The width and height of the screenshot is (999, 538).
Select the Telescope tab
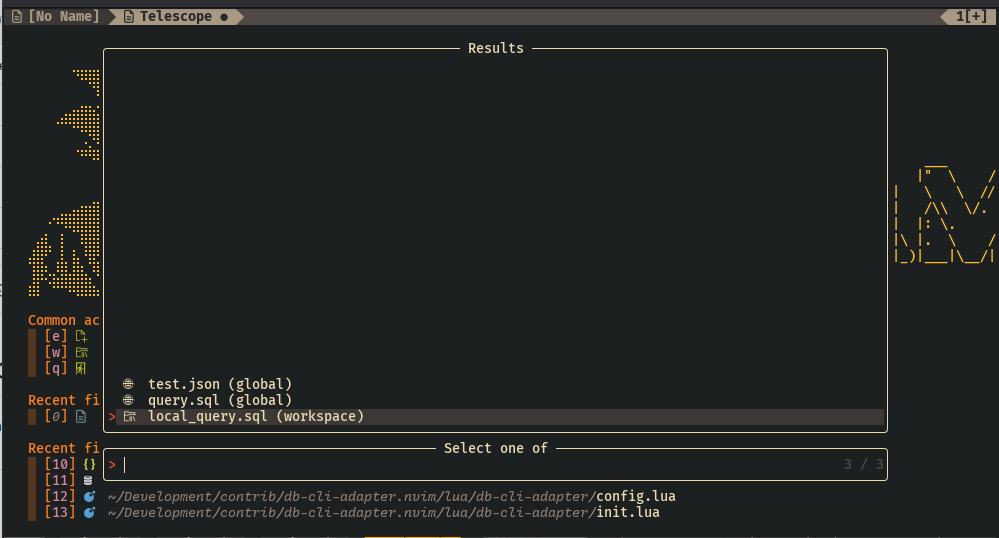[176, 17]
